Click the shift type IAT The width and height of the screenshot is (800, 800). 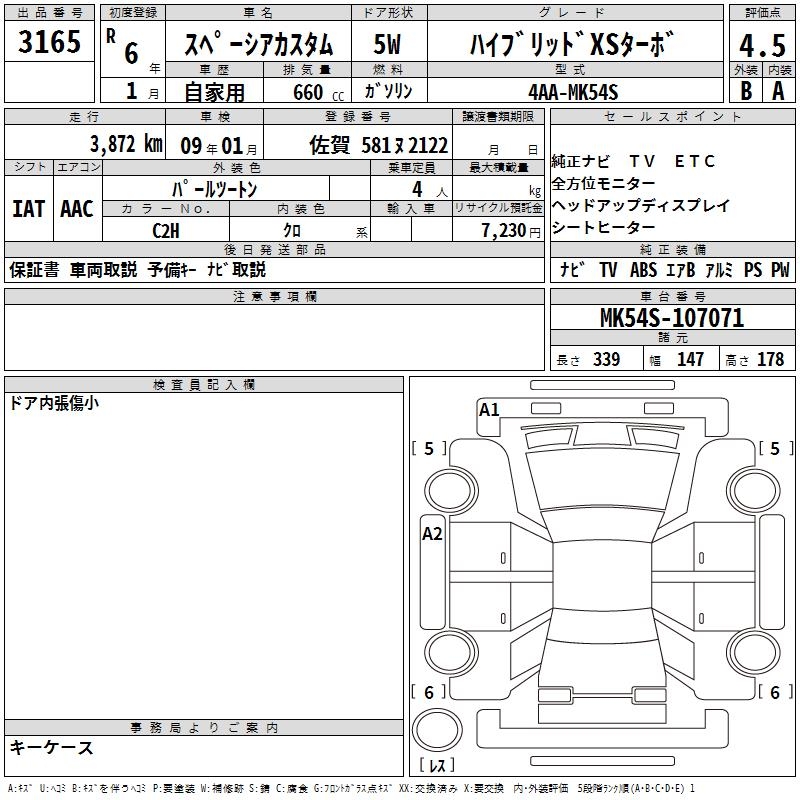coord(29,209)
